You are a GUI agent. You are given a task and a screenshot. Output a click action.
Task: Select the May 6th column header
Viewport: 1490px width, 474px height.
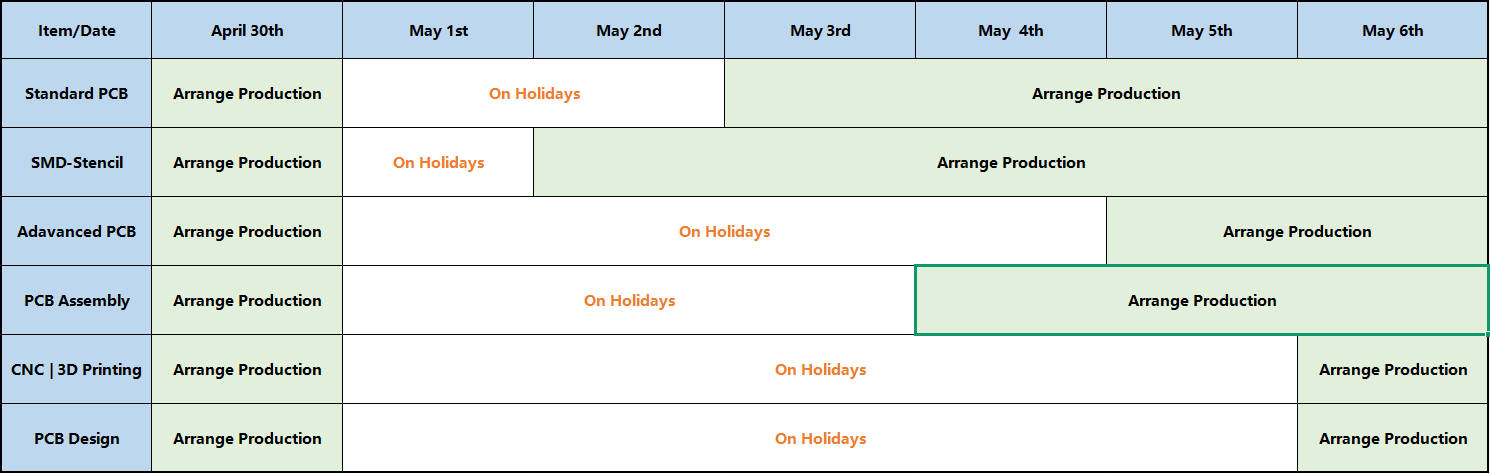[x=1392, y=30]
